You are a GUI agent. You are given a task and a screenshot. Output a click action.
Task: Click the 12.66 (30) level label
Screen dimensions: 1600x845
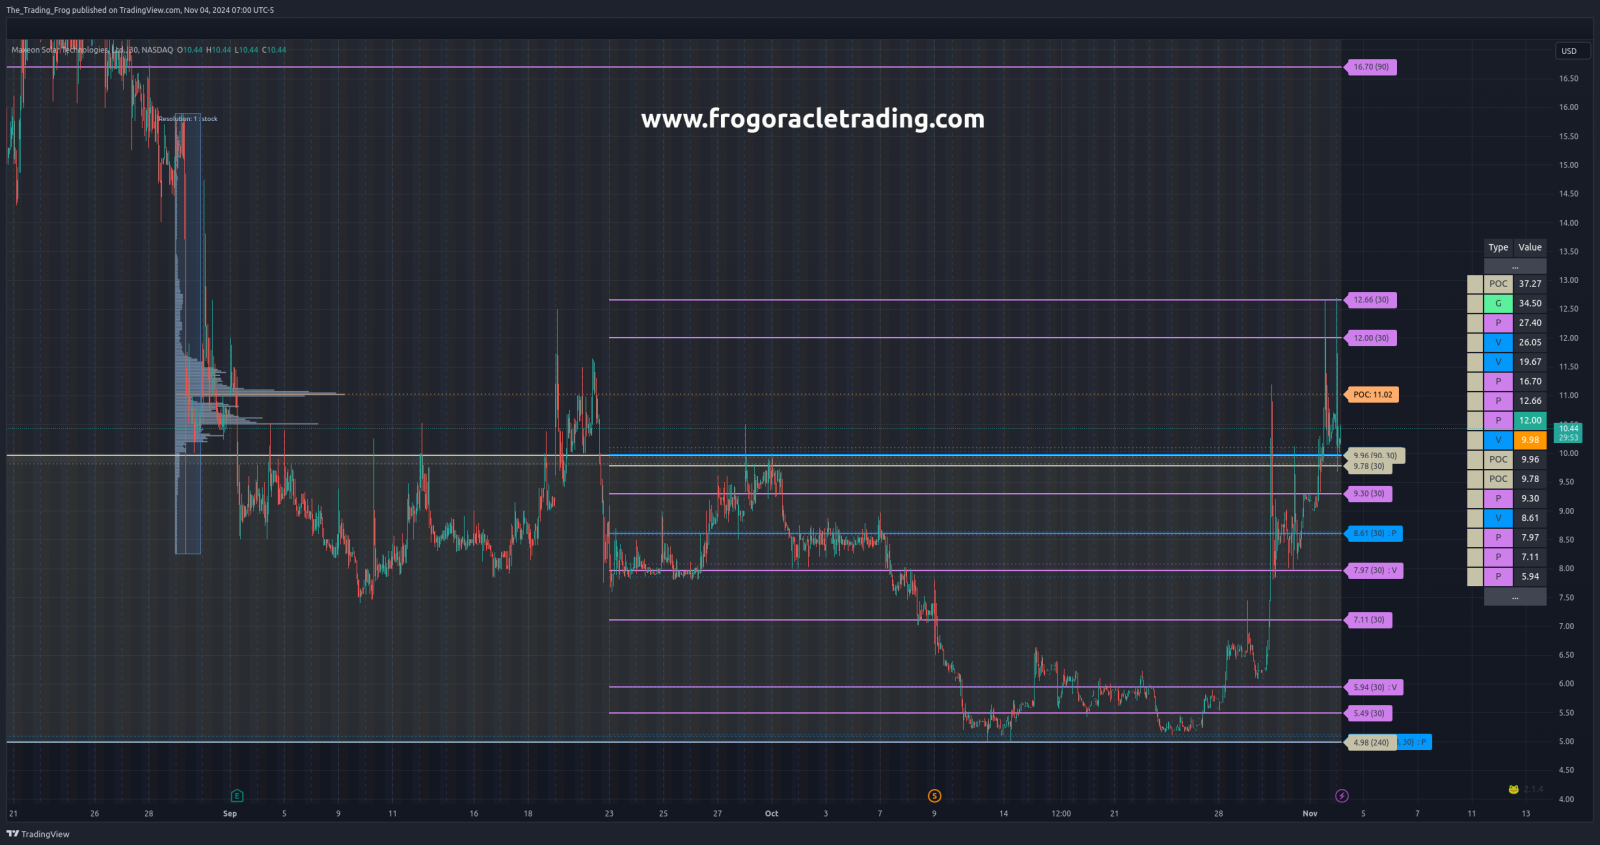point(1371,300)
